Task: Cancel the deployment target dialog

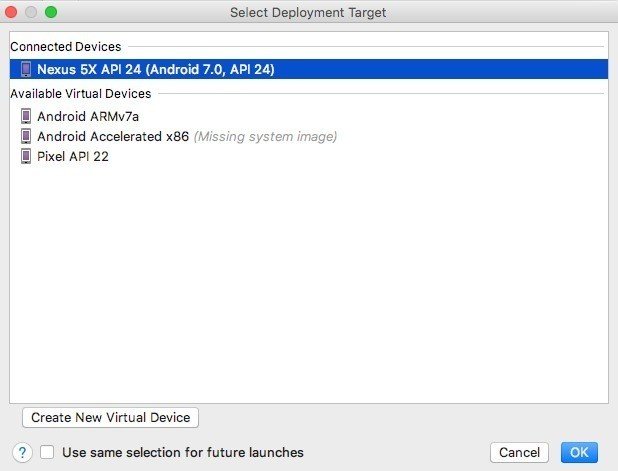Action: pyautogui.click(x=519, y=453)
